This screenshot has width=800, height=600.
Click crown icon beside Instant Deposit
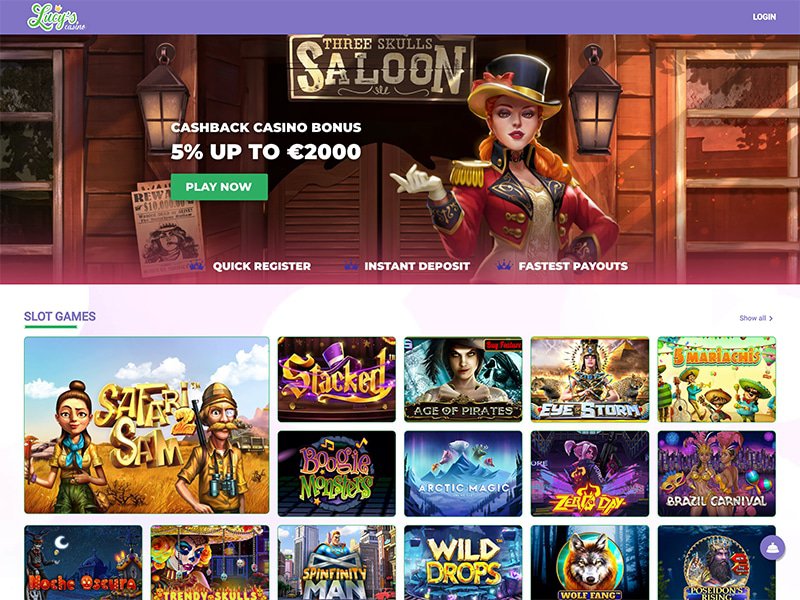coord(351,265)
